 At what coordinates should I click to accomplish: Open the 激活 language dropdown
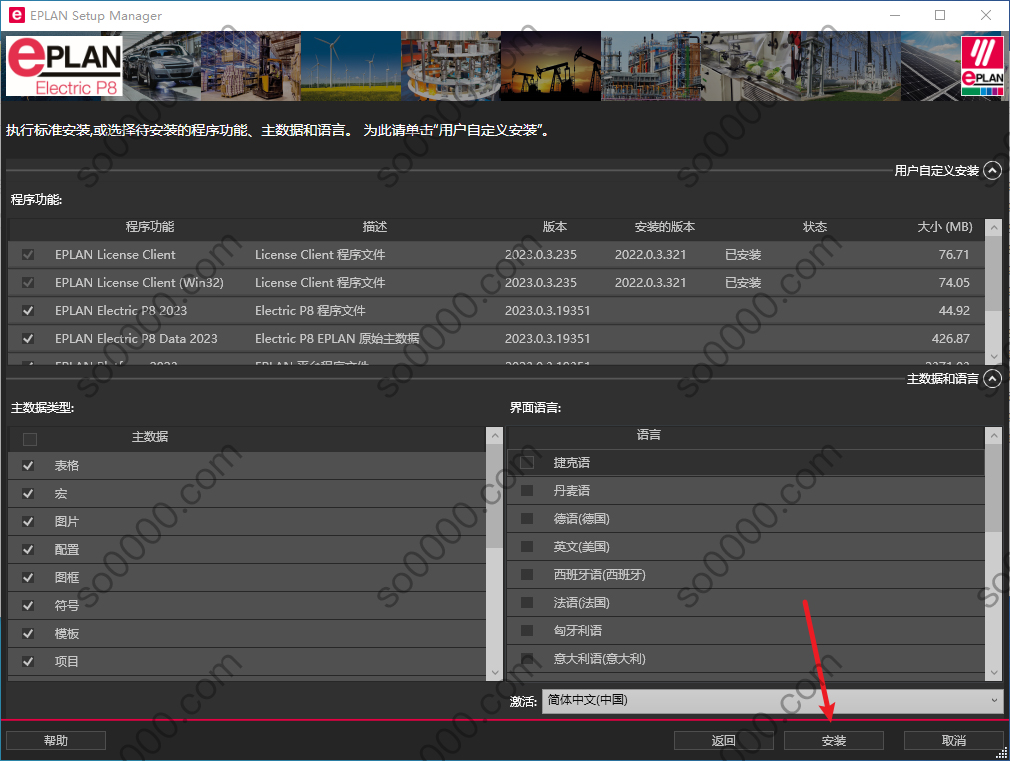[x=772, y=700]
